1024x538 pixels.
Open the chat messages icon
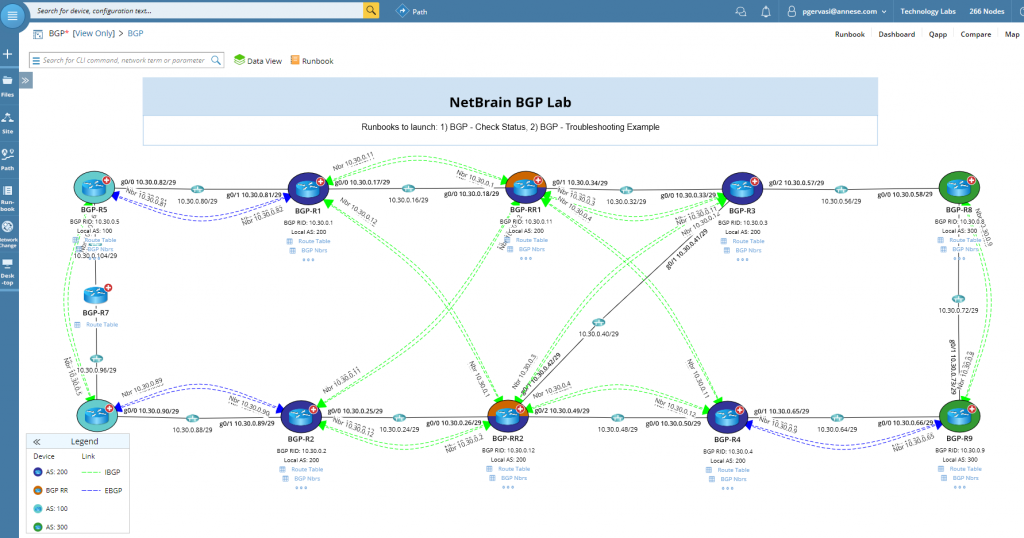click(741, 11)
